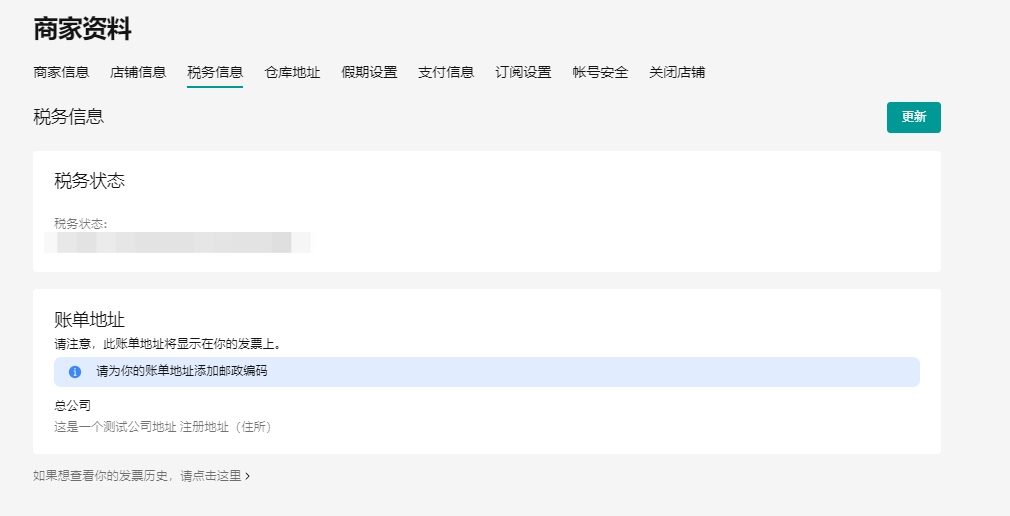
Task: Select the 税务信息 tab
Action: pyautogui.click(x=215, y=72)
